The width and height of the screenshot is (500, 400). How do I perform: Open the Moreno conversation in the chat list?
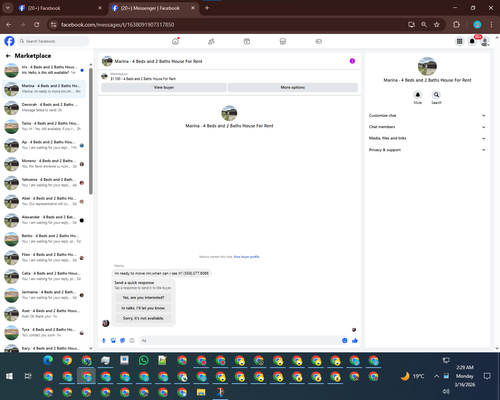44,164
